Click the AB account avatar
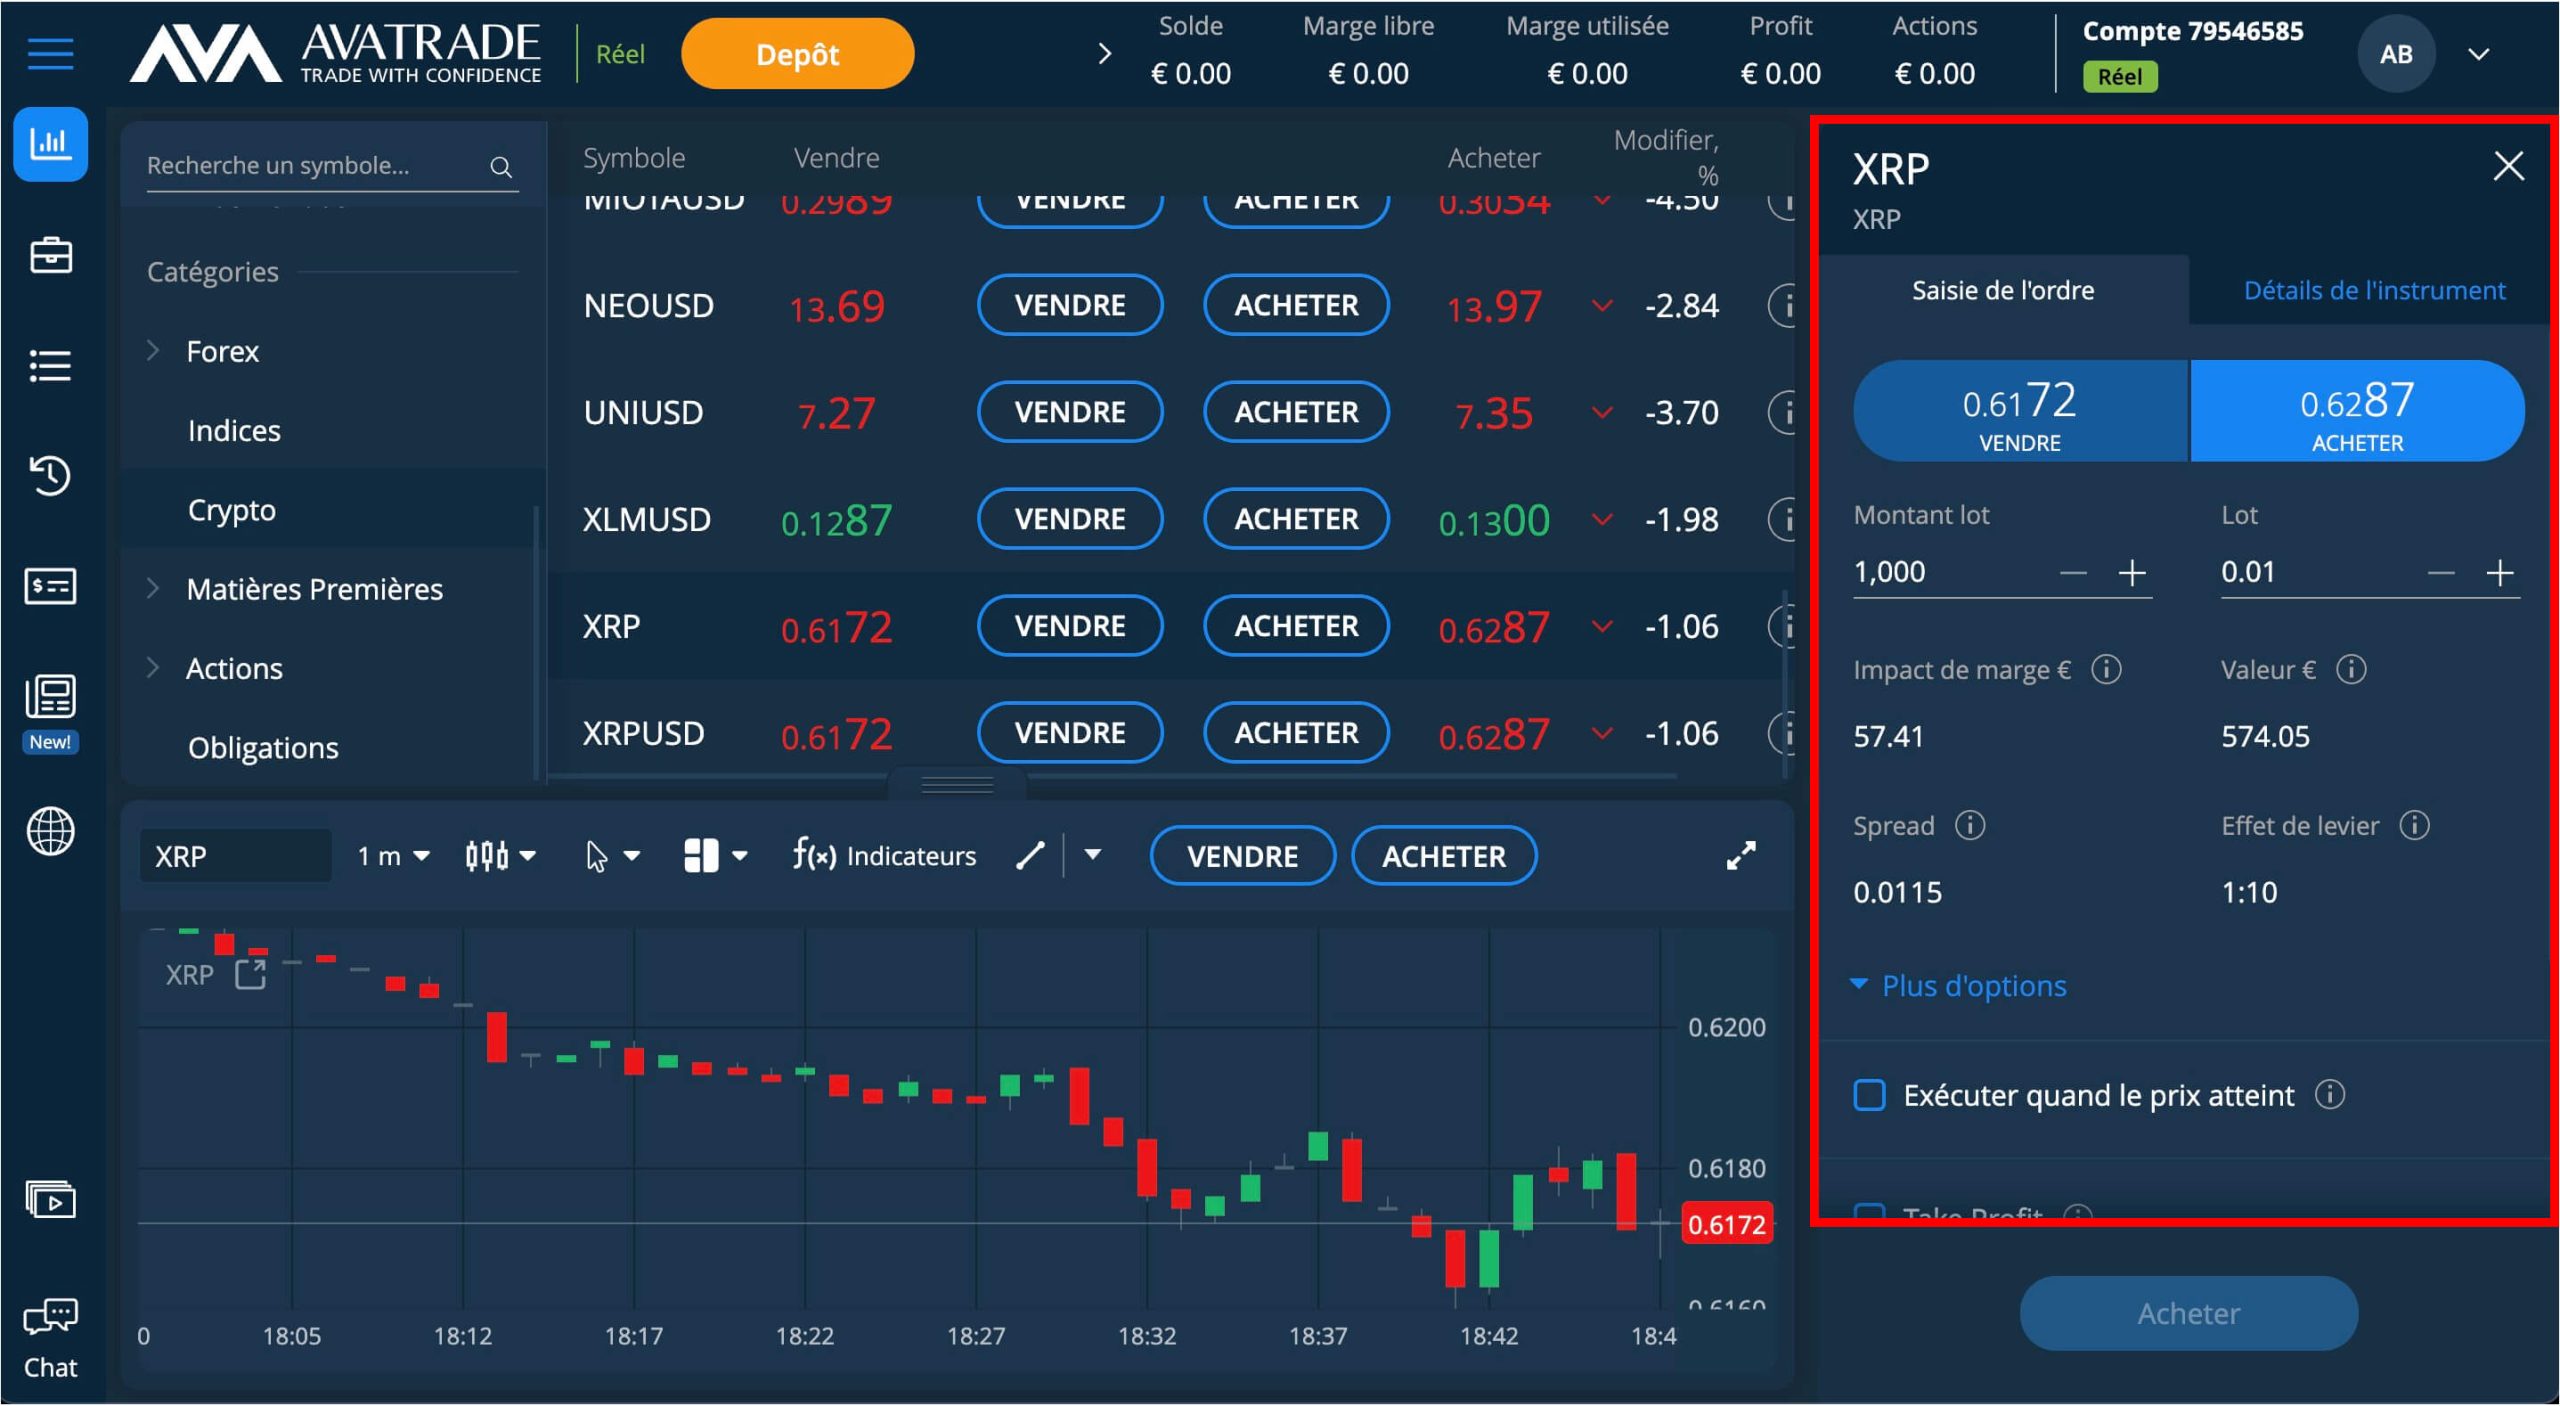2560x1406 pixels. (2396, 54)
